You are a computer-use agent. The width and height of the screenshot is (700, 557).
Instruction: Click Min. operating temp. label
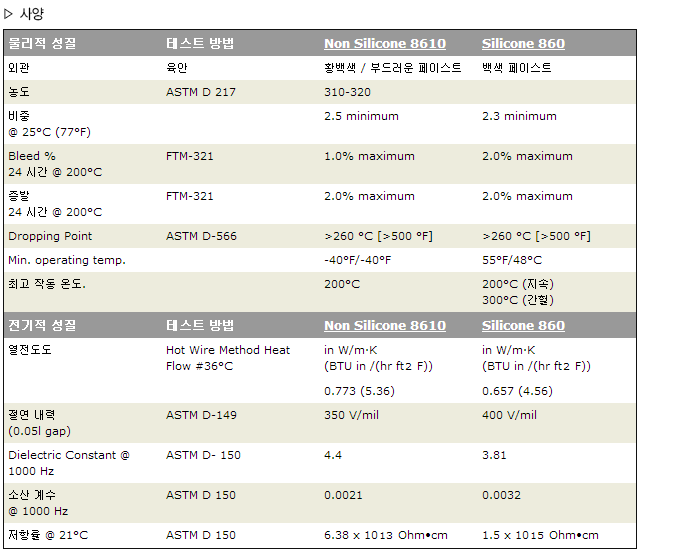click(x=67, y=260)
